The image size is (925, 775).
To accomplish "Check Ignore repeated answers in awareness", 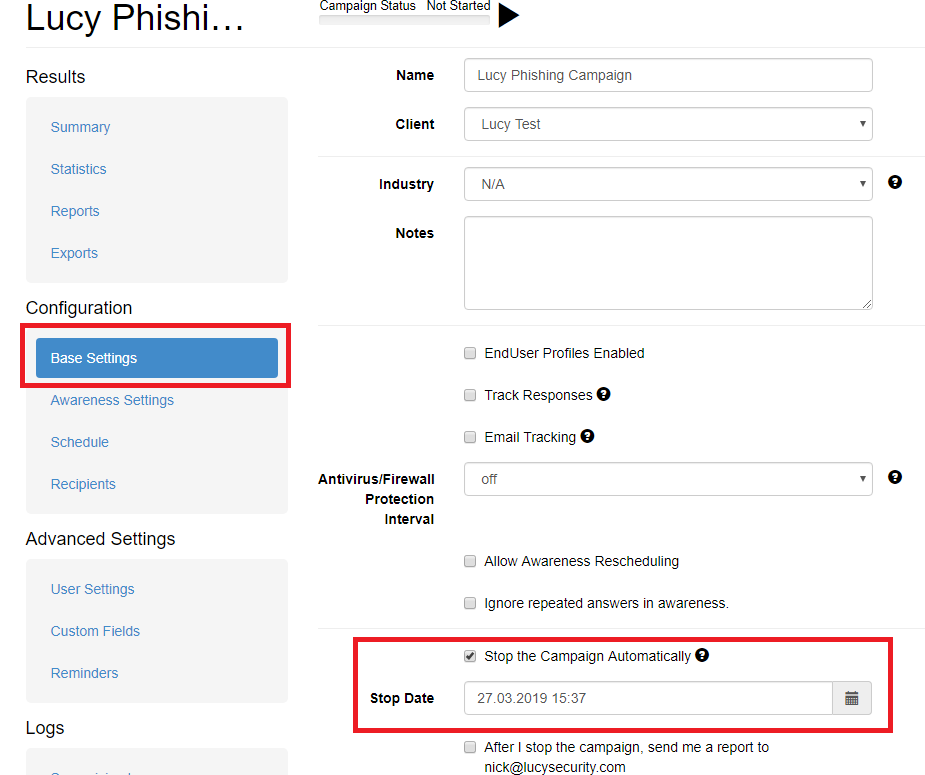I will pyautogui.click(x=470, y=603).
